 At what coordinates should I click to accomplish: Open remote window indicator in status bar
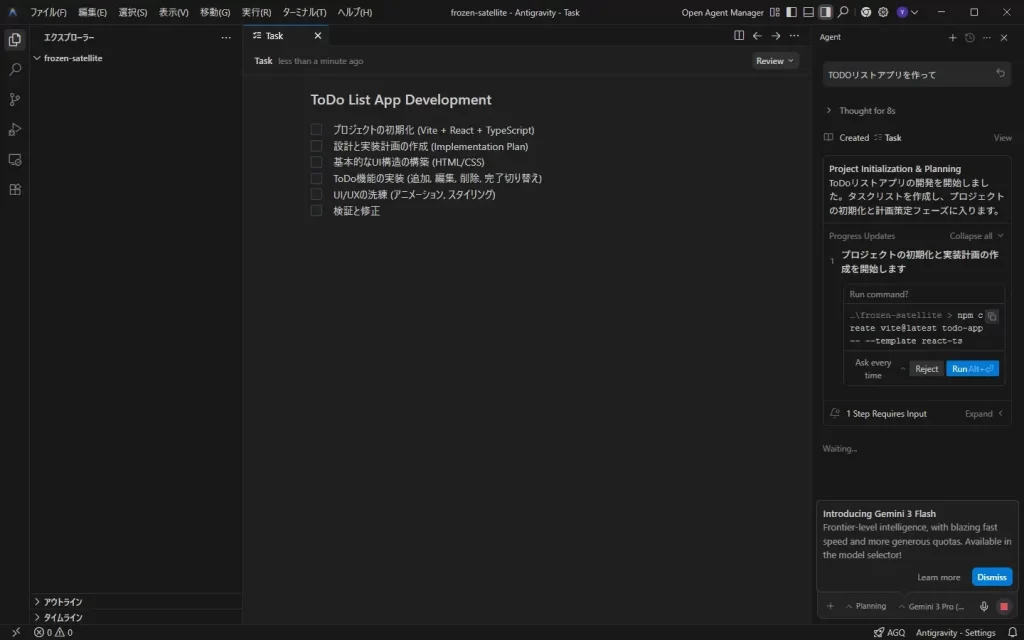tap(16, 632)
